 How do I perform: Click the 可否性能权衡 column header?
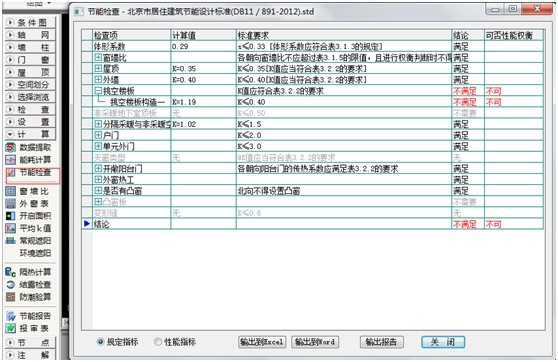pos(514,35)
